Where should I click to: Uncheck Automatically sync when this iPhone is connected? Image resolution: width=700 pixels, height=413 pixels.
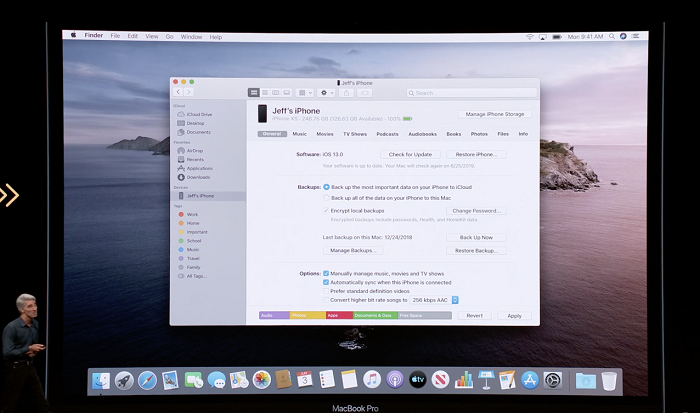326,283
